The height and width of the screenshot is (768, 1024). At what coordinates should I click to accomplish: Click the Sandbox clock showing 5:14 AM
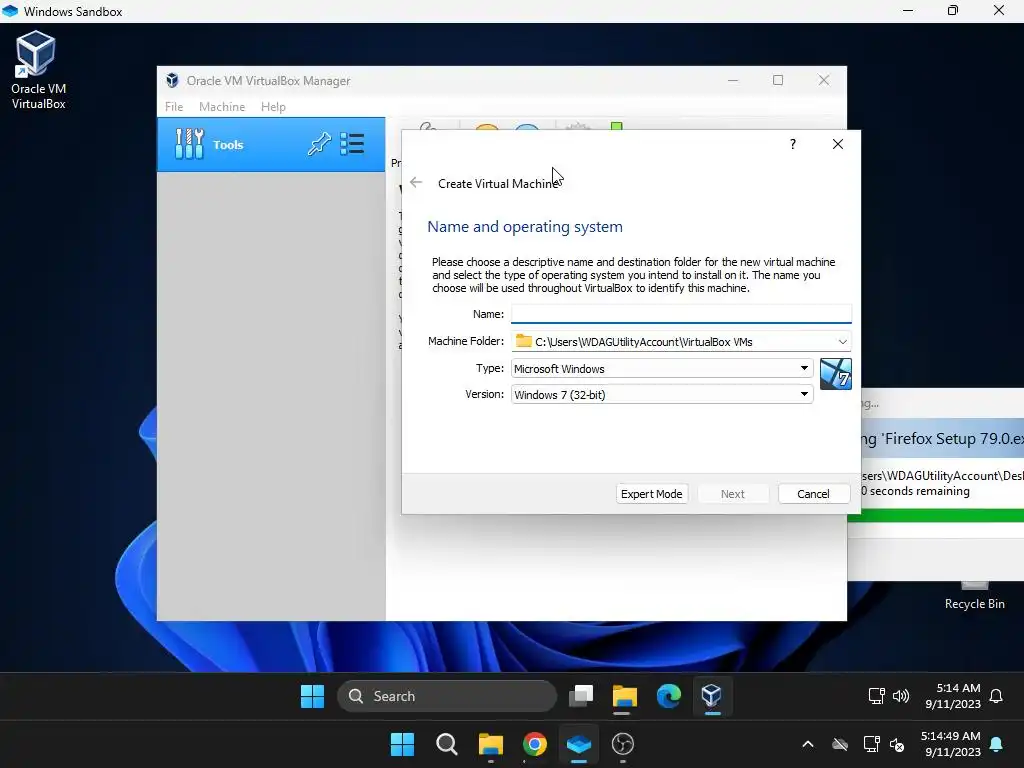coord(953,696)
